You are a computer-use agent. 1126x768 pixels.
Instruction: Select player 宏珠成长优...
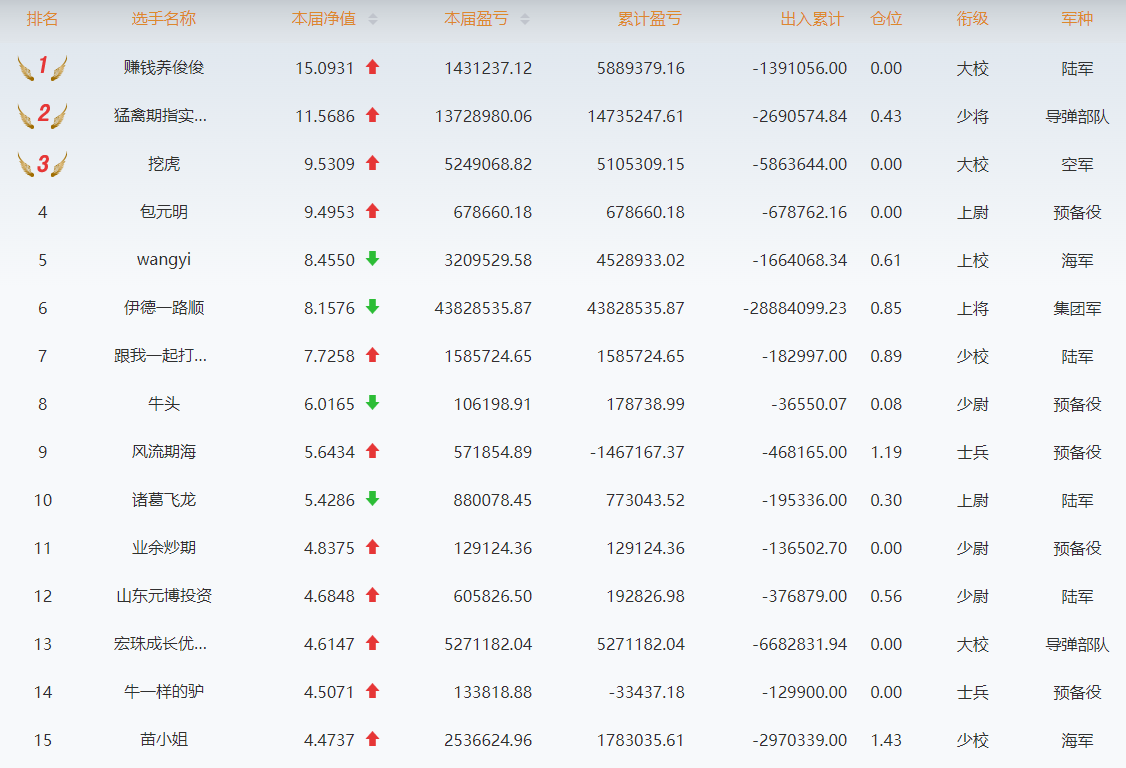160,644
